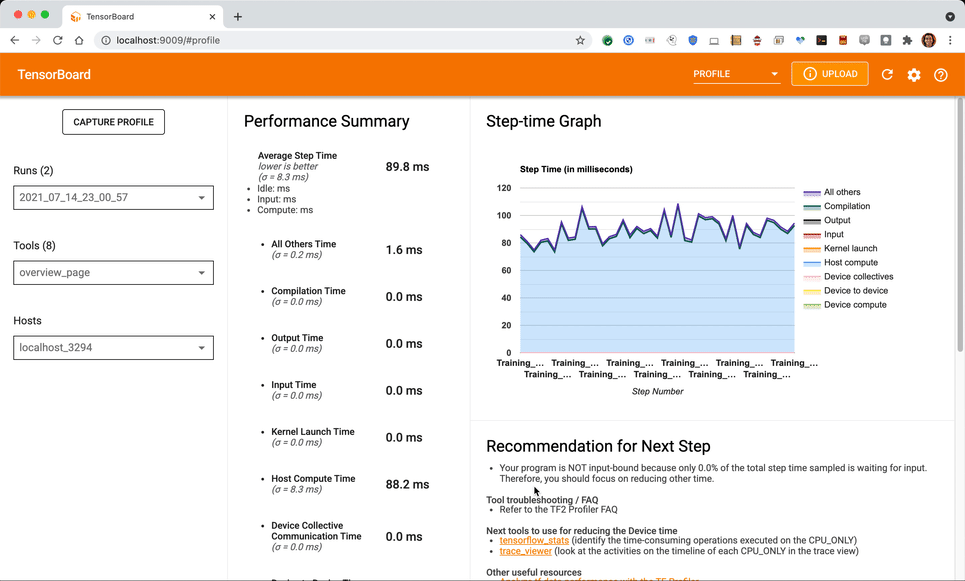Go to the browser home page

79,41
